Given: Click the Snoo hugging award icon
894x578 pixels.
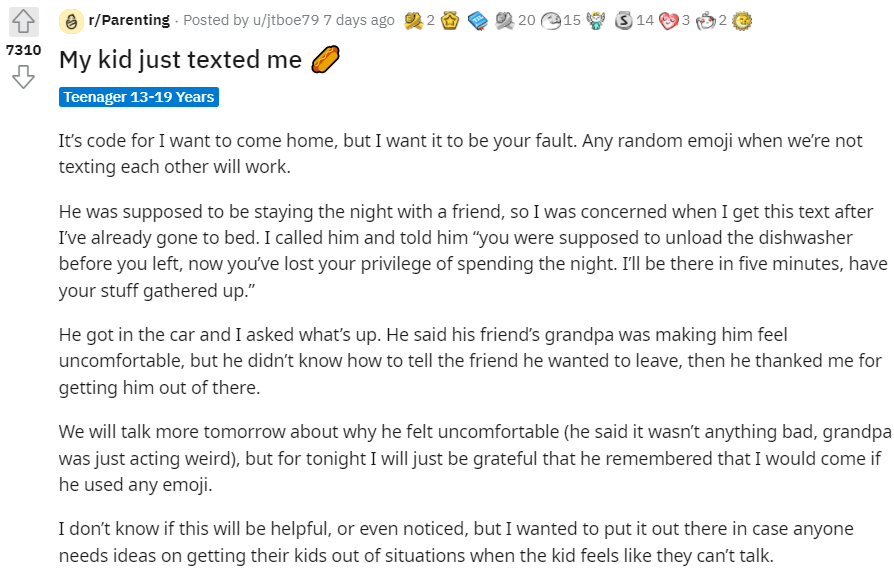Looking at the screenshot, I should 706,21.
